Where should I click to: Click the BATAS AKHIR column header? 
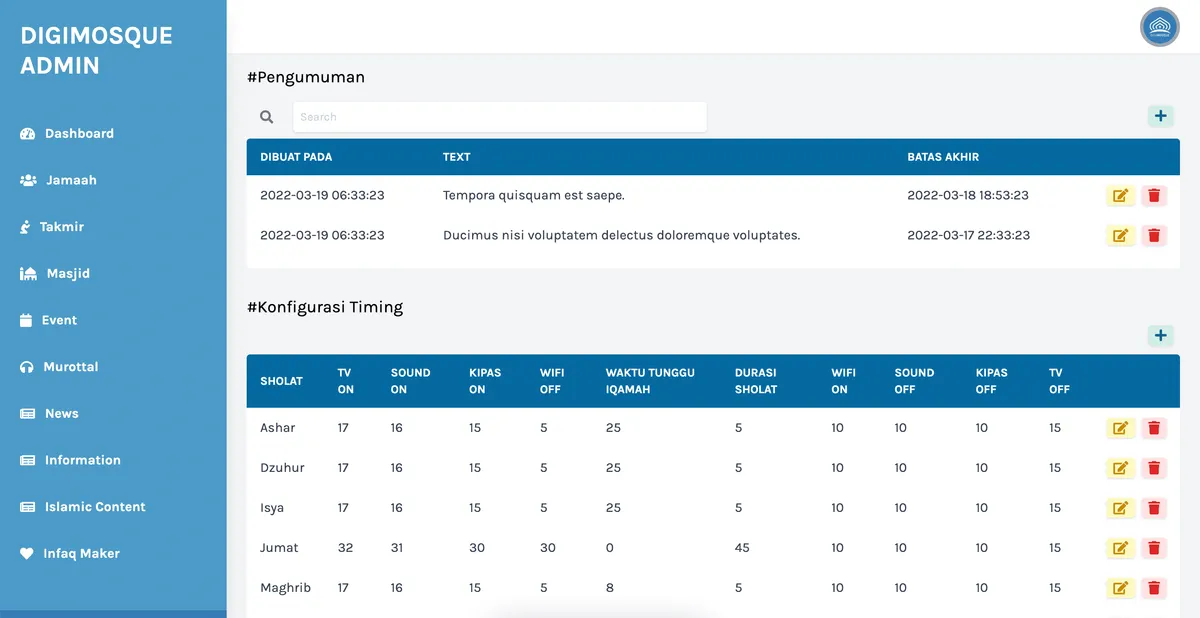(943, 157)
